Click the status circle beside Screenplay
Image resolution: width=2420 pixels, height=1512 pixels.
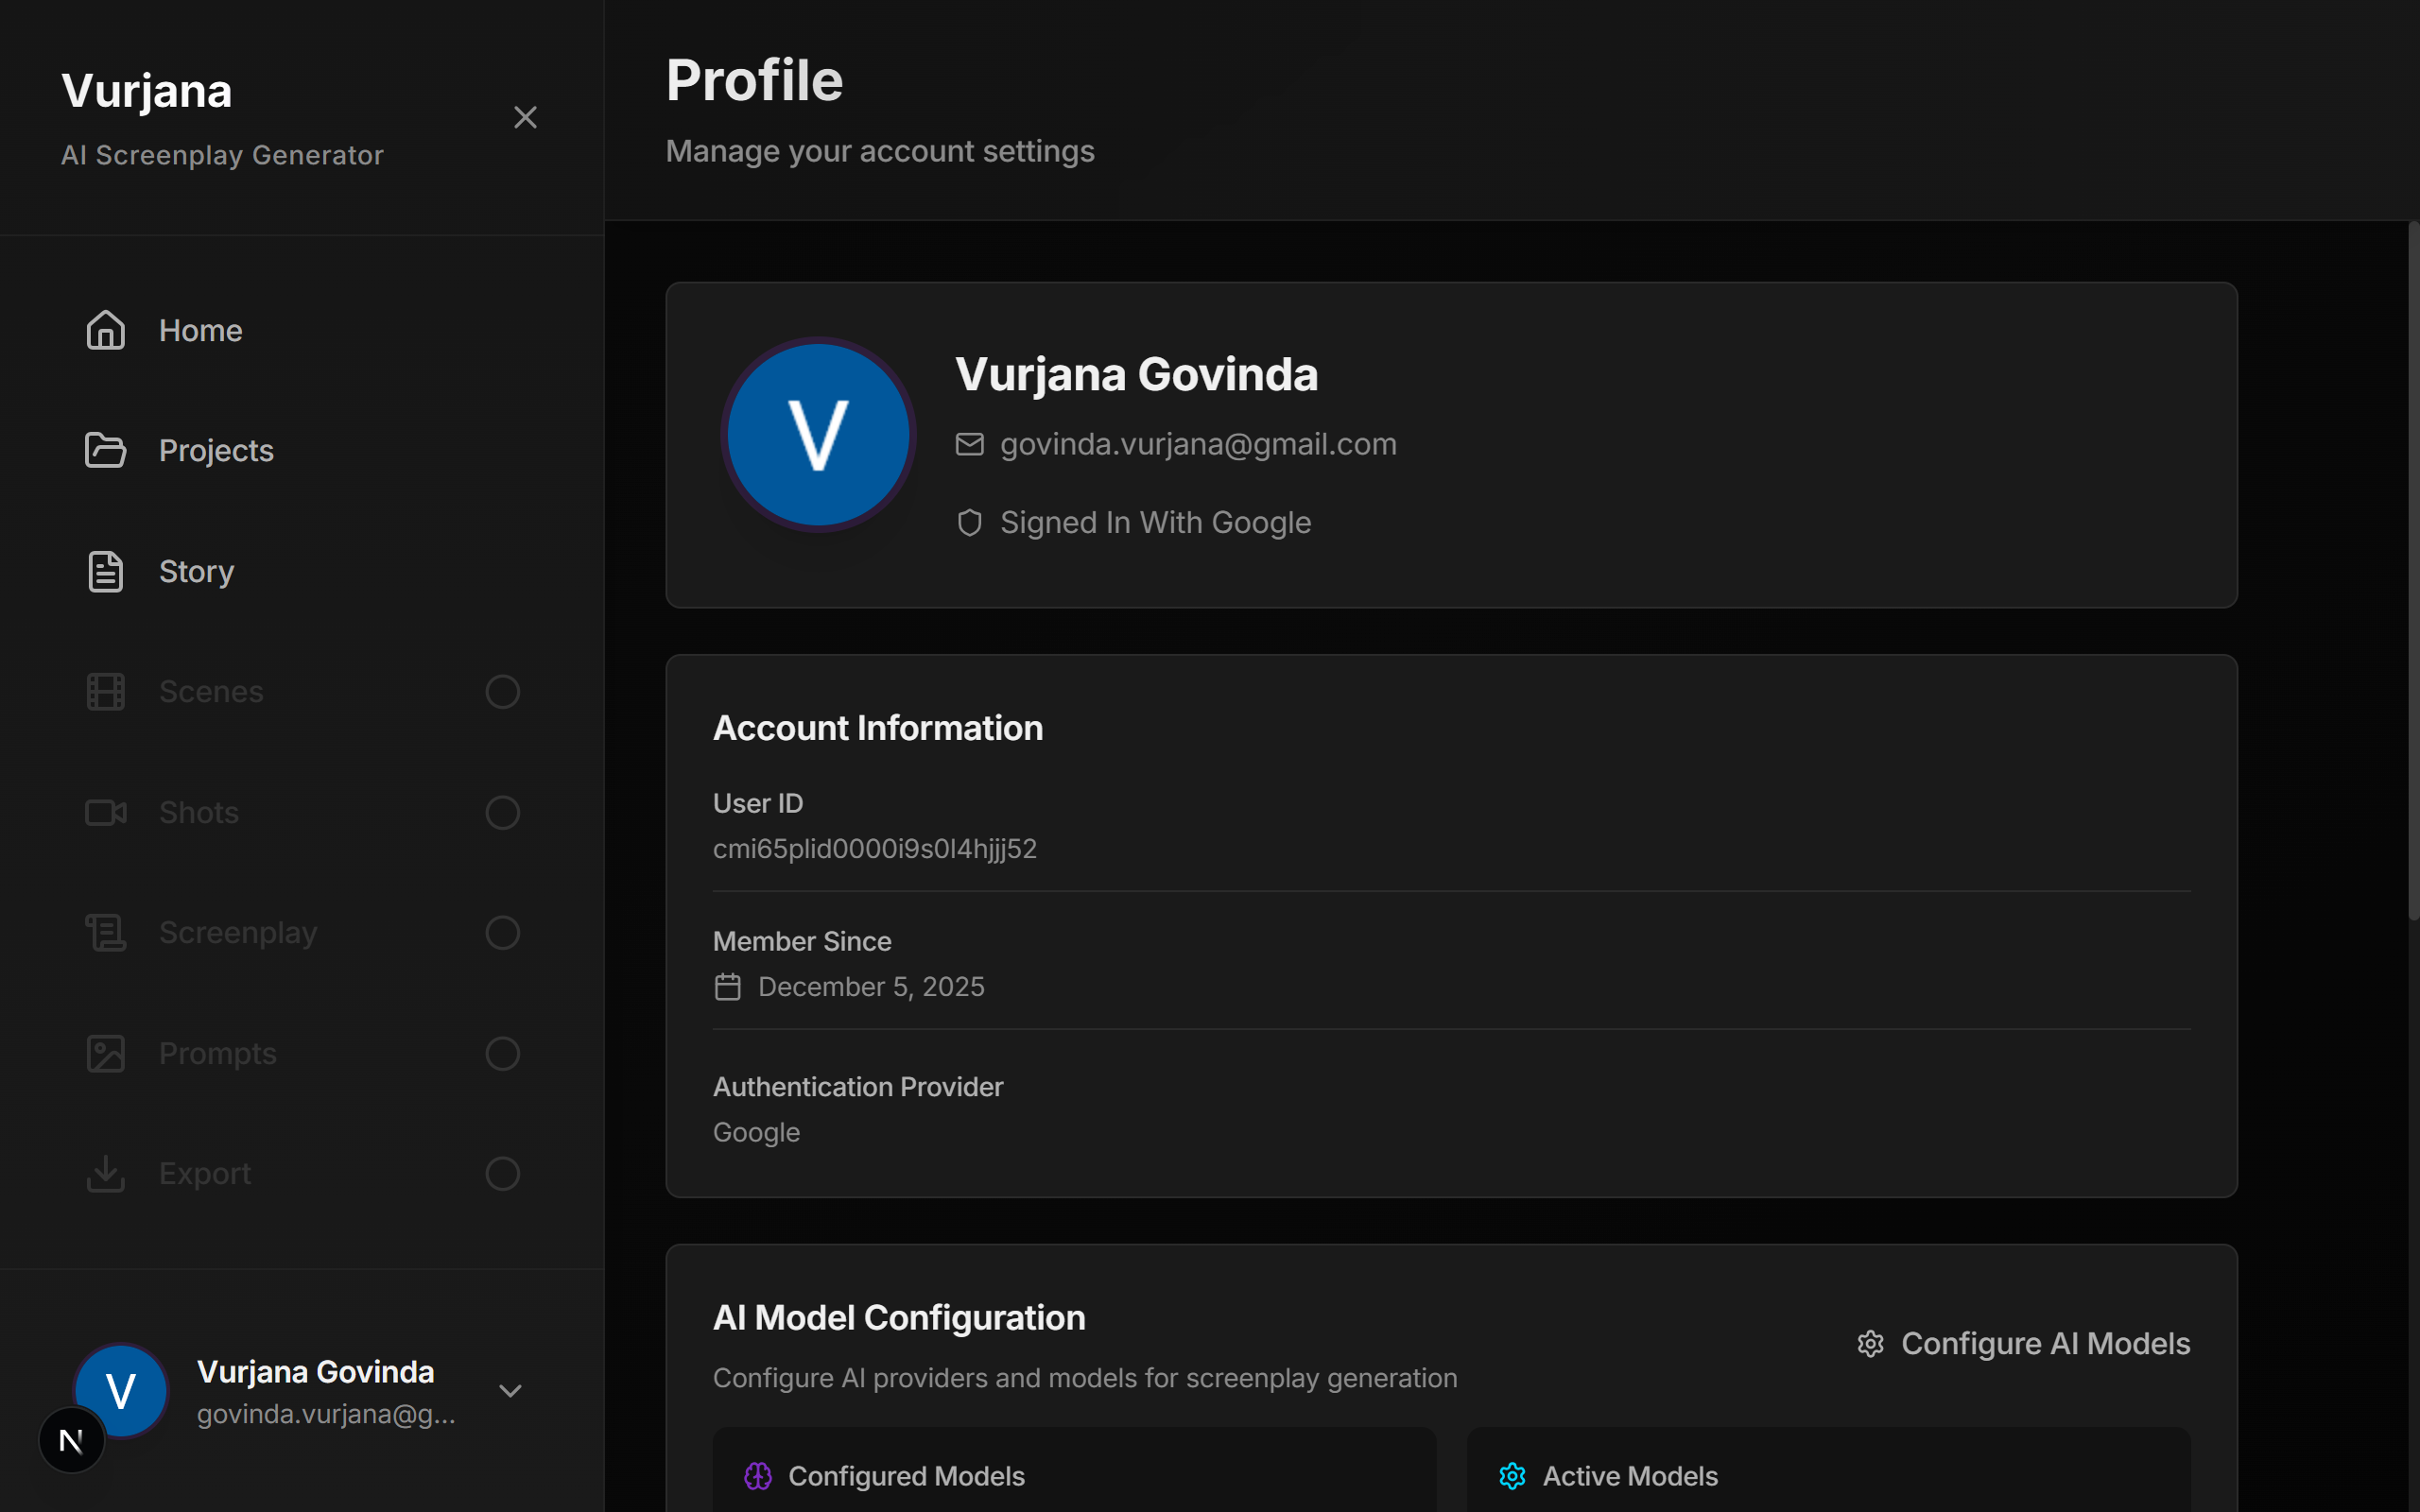coord(502,932)
